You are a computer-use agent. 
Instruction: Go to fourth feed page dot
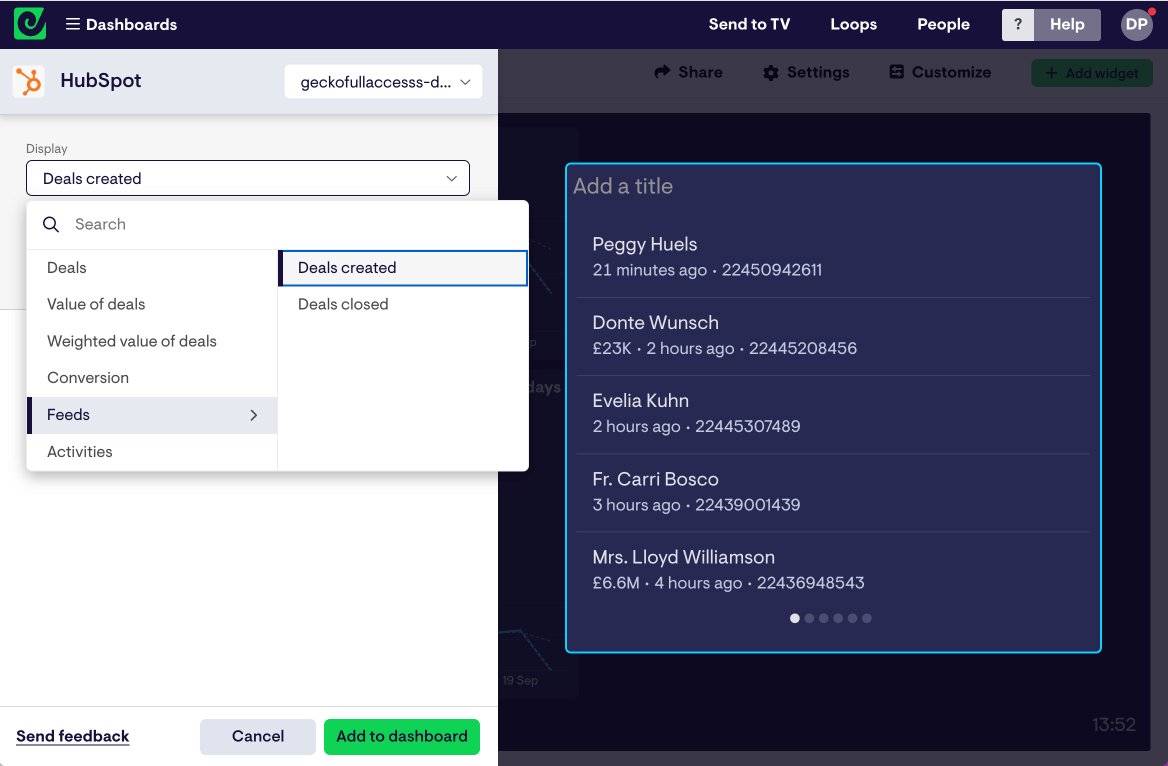pos(838,618)
